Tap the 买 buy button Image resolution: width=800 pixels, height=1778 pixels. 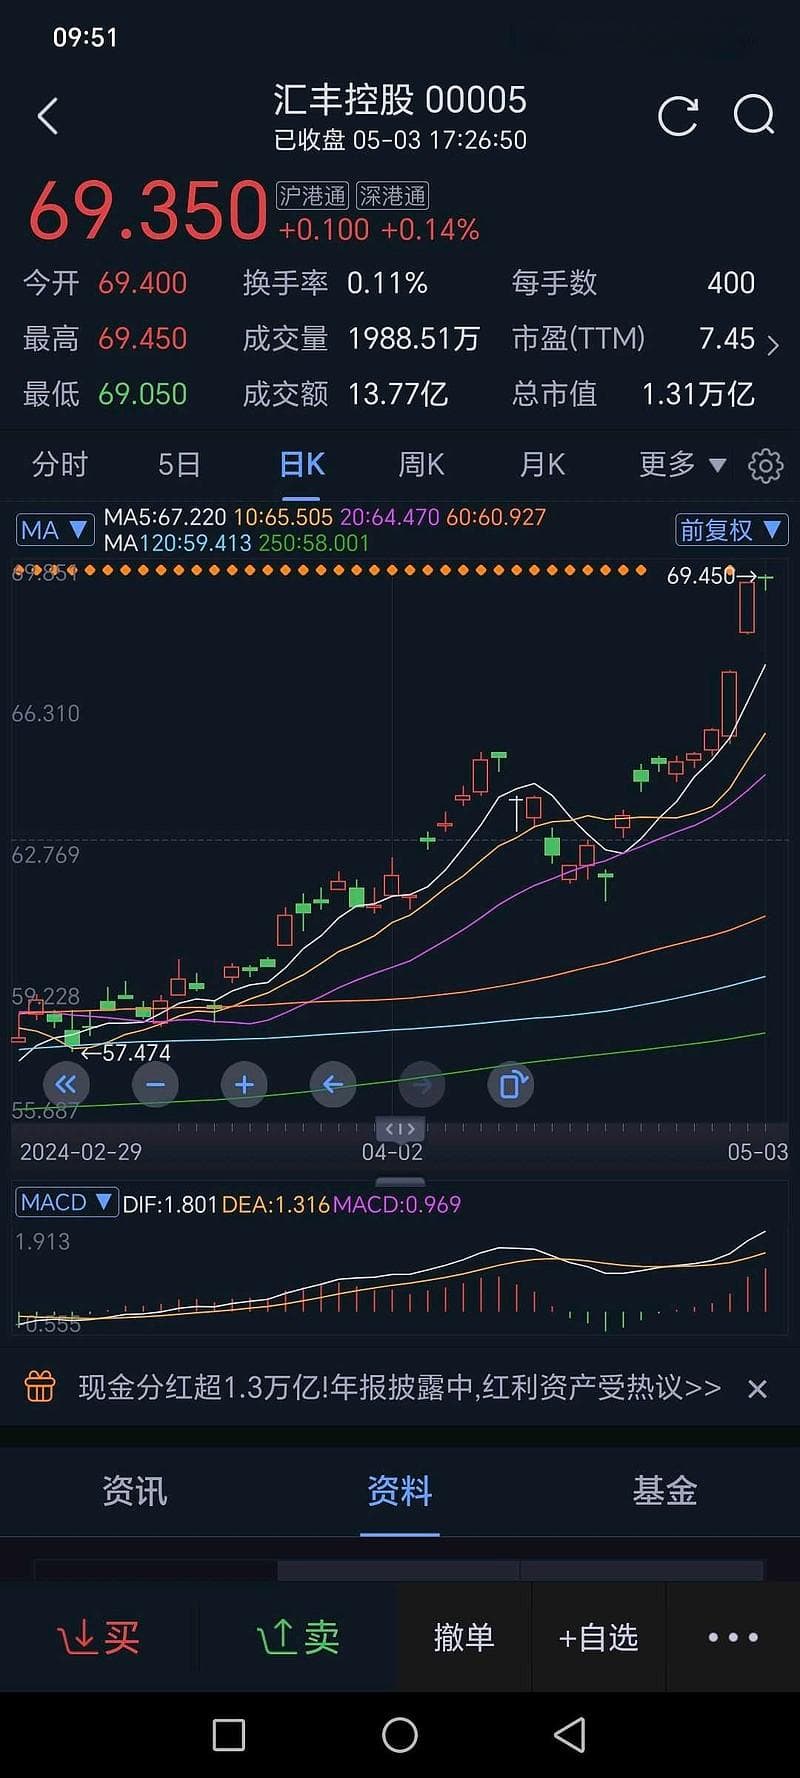point(98,1637)
